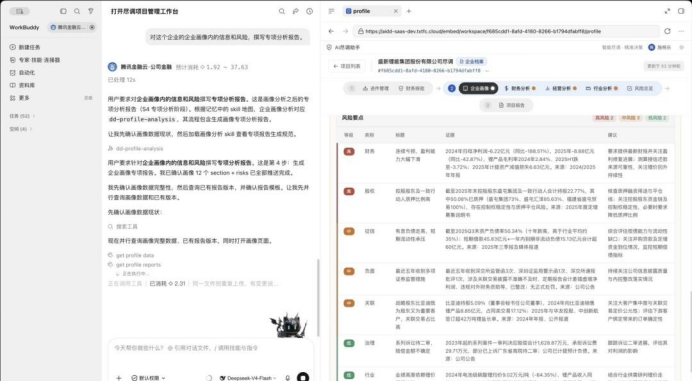The image size is (693, 381).
Task: Open the 默认权限 permission dropdown
Action: coord(148,378)
